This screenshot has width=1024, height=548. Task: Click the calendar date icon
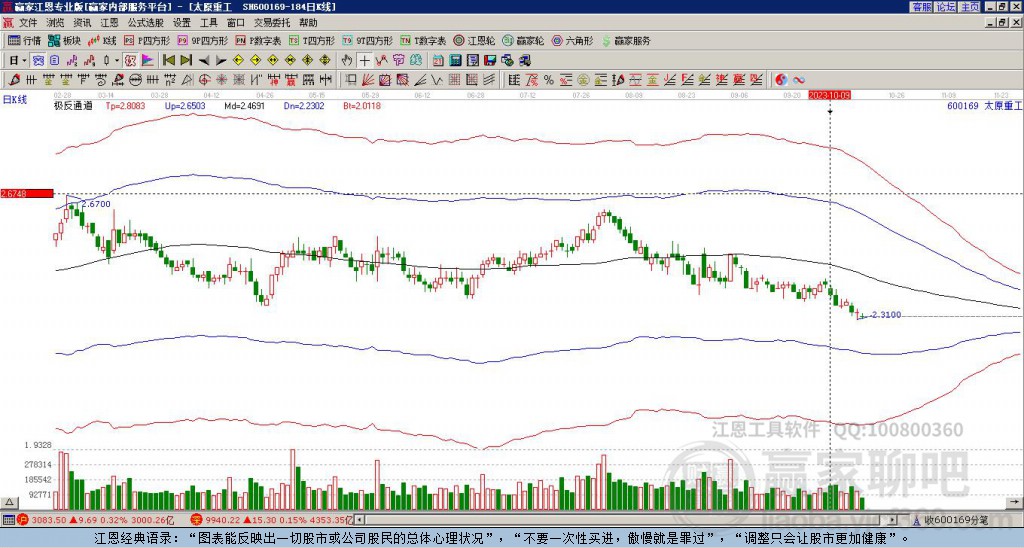tap(438, 61)
